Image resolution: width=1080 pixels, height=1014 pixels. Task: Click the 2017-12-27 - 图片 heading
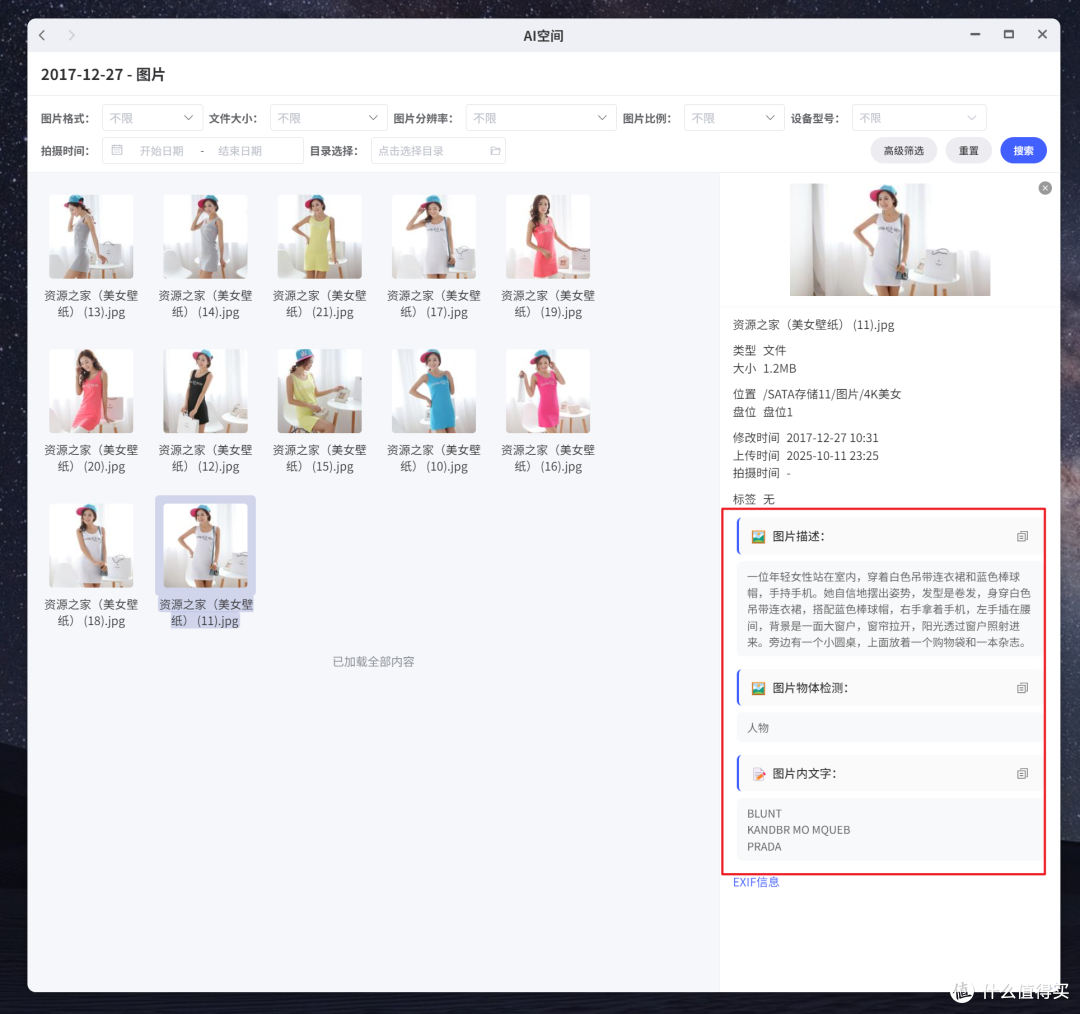click(103, 74)
